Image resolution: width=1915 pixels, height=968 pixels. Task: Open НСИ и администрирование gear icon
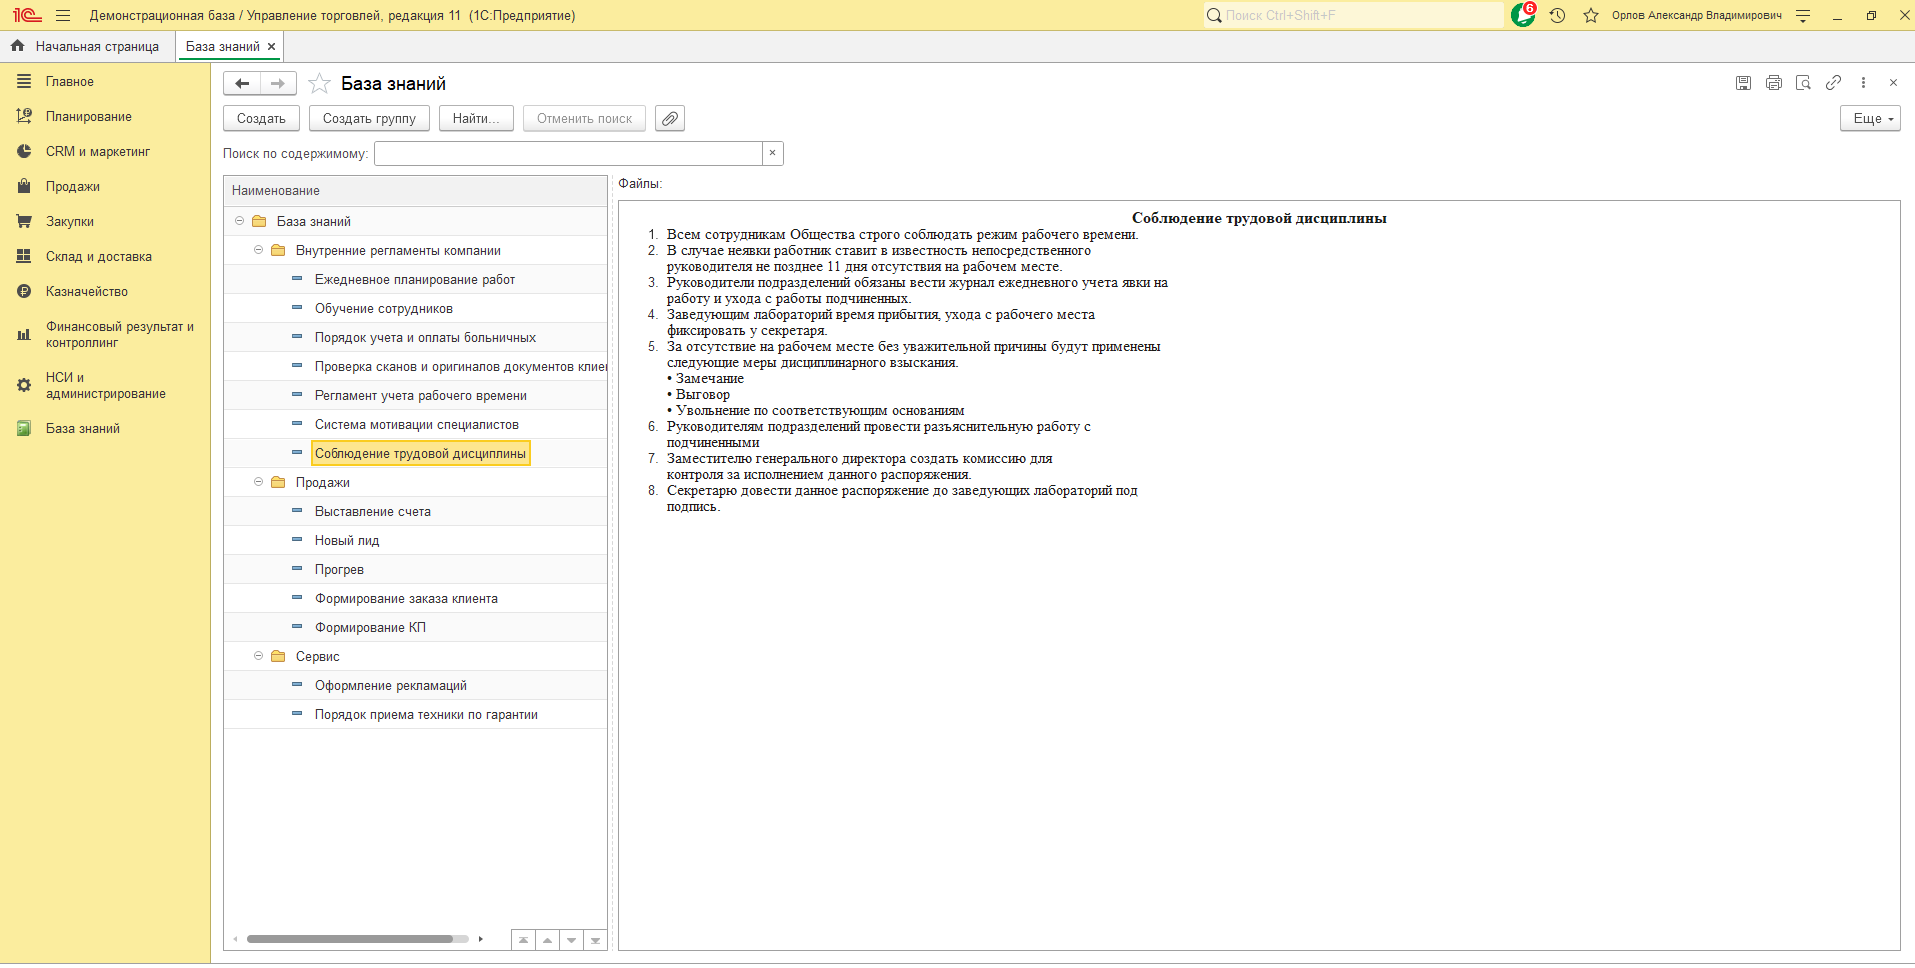[24, 385]
